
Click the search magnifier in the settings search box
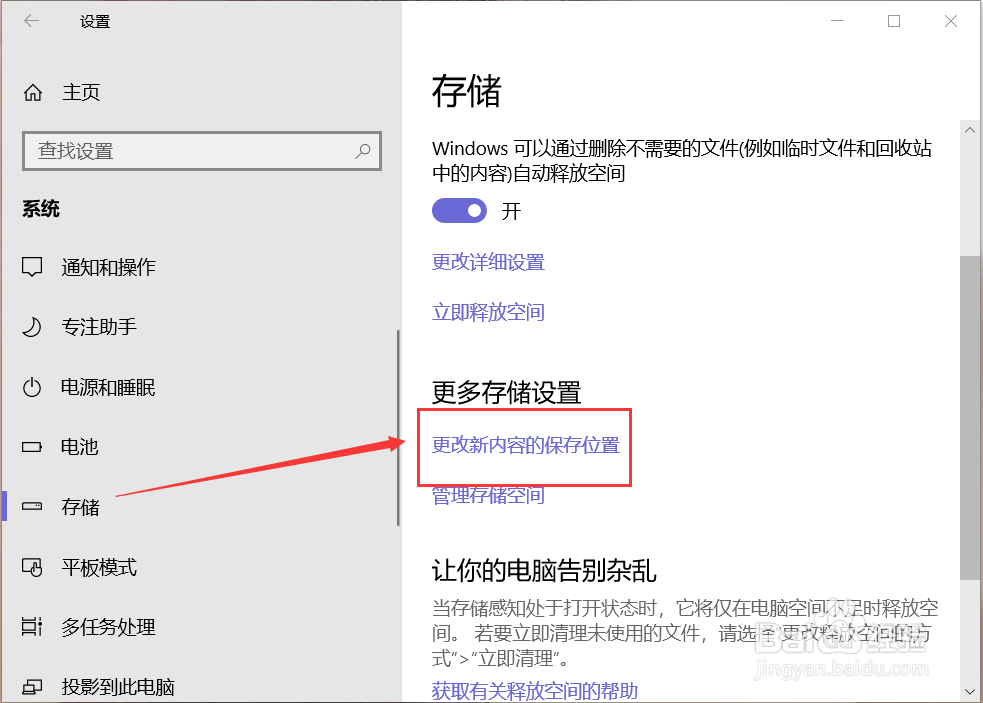point(362,150)
